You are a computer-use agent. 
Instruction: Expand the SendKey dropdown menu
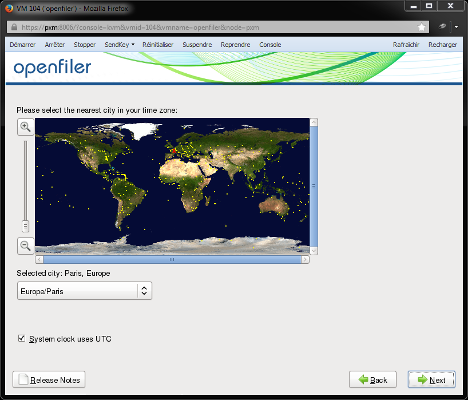tap(119, 45)
